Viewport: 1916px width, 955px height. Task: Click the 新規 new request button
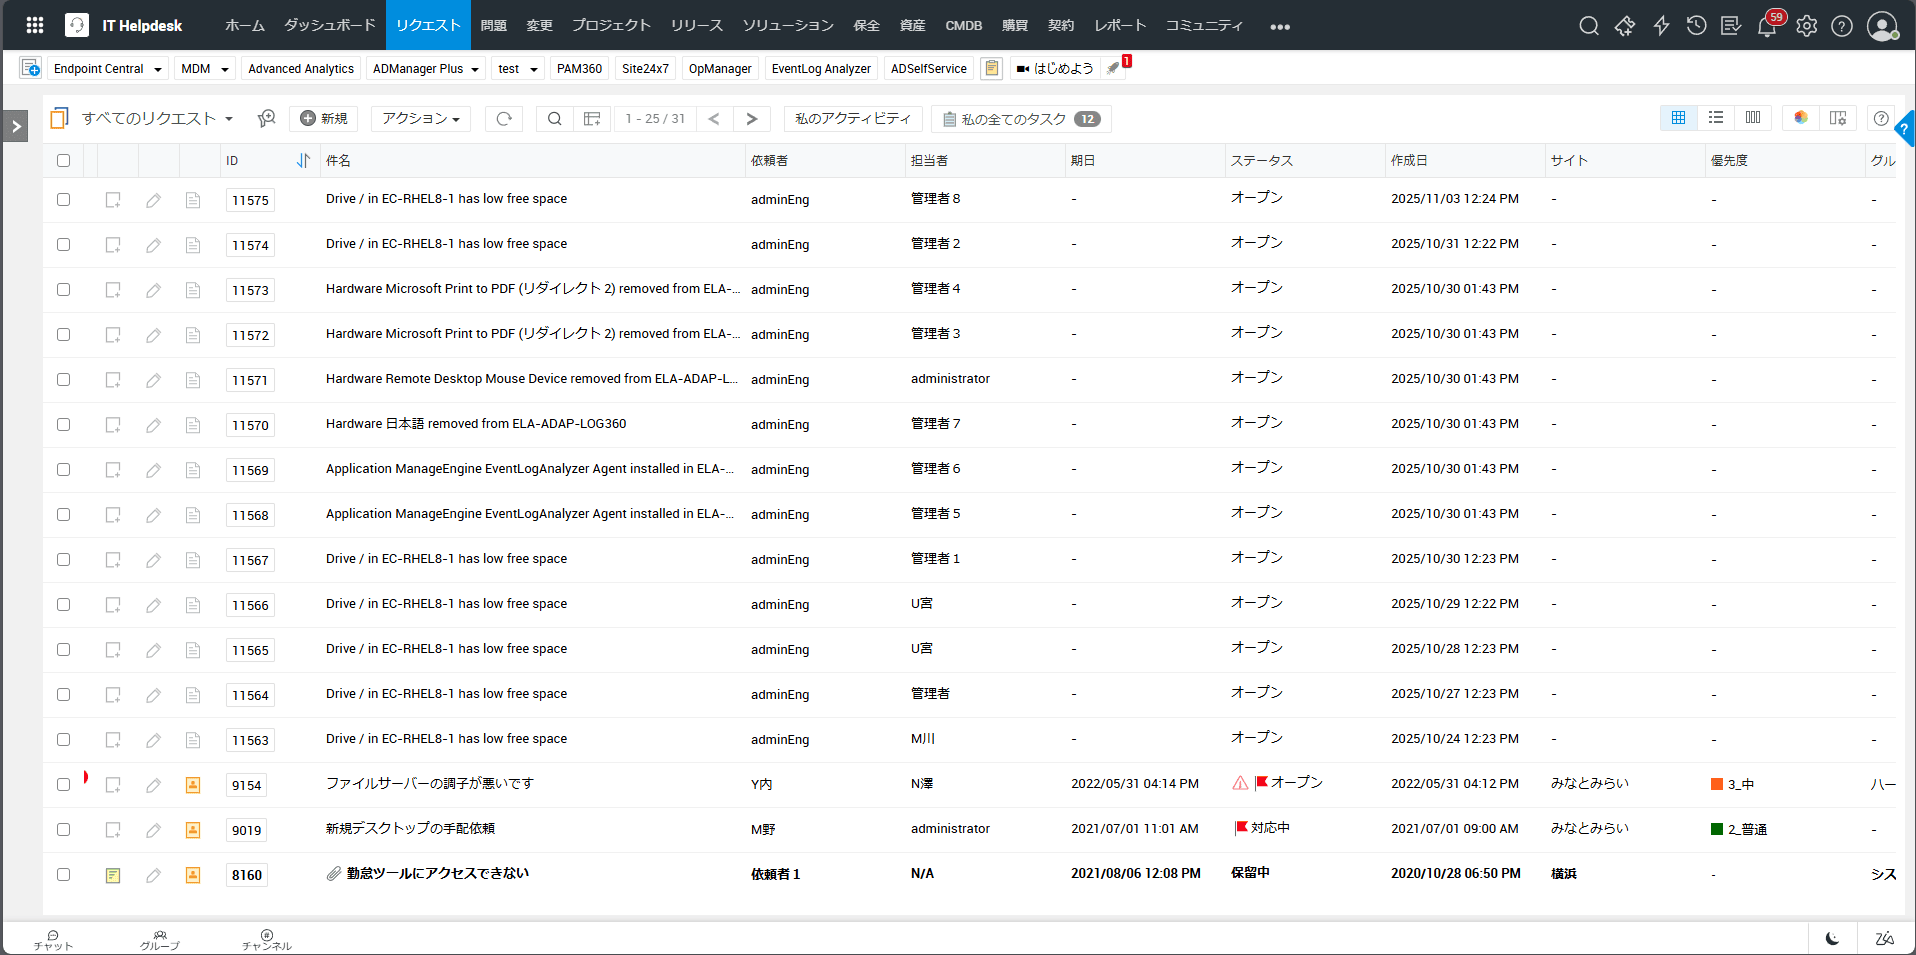click(x=324, y=119)
